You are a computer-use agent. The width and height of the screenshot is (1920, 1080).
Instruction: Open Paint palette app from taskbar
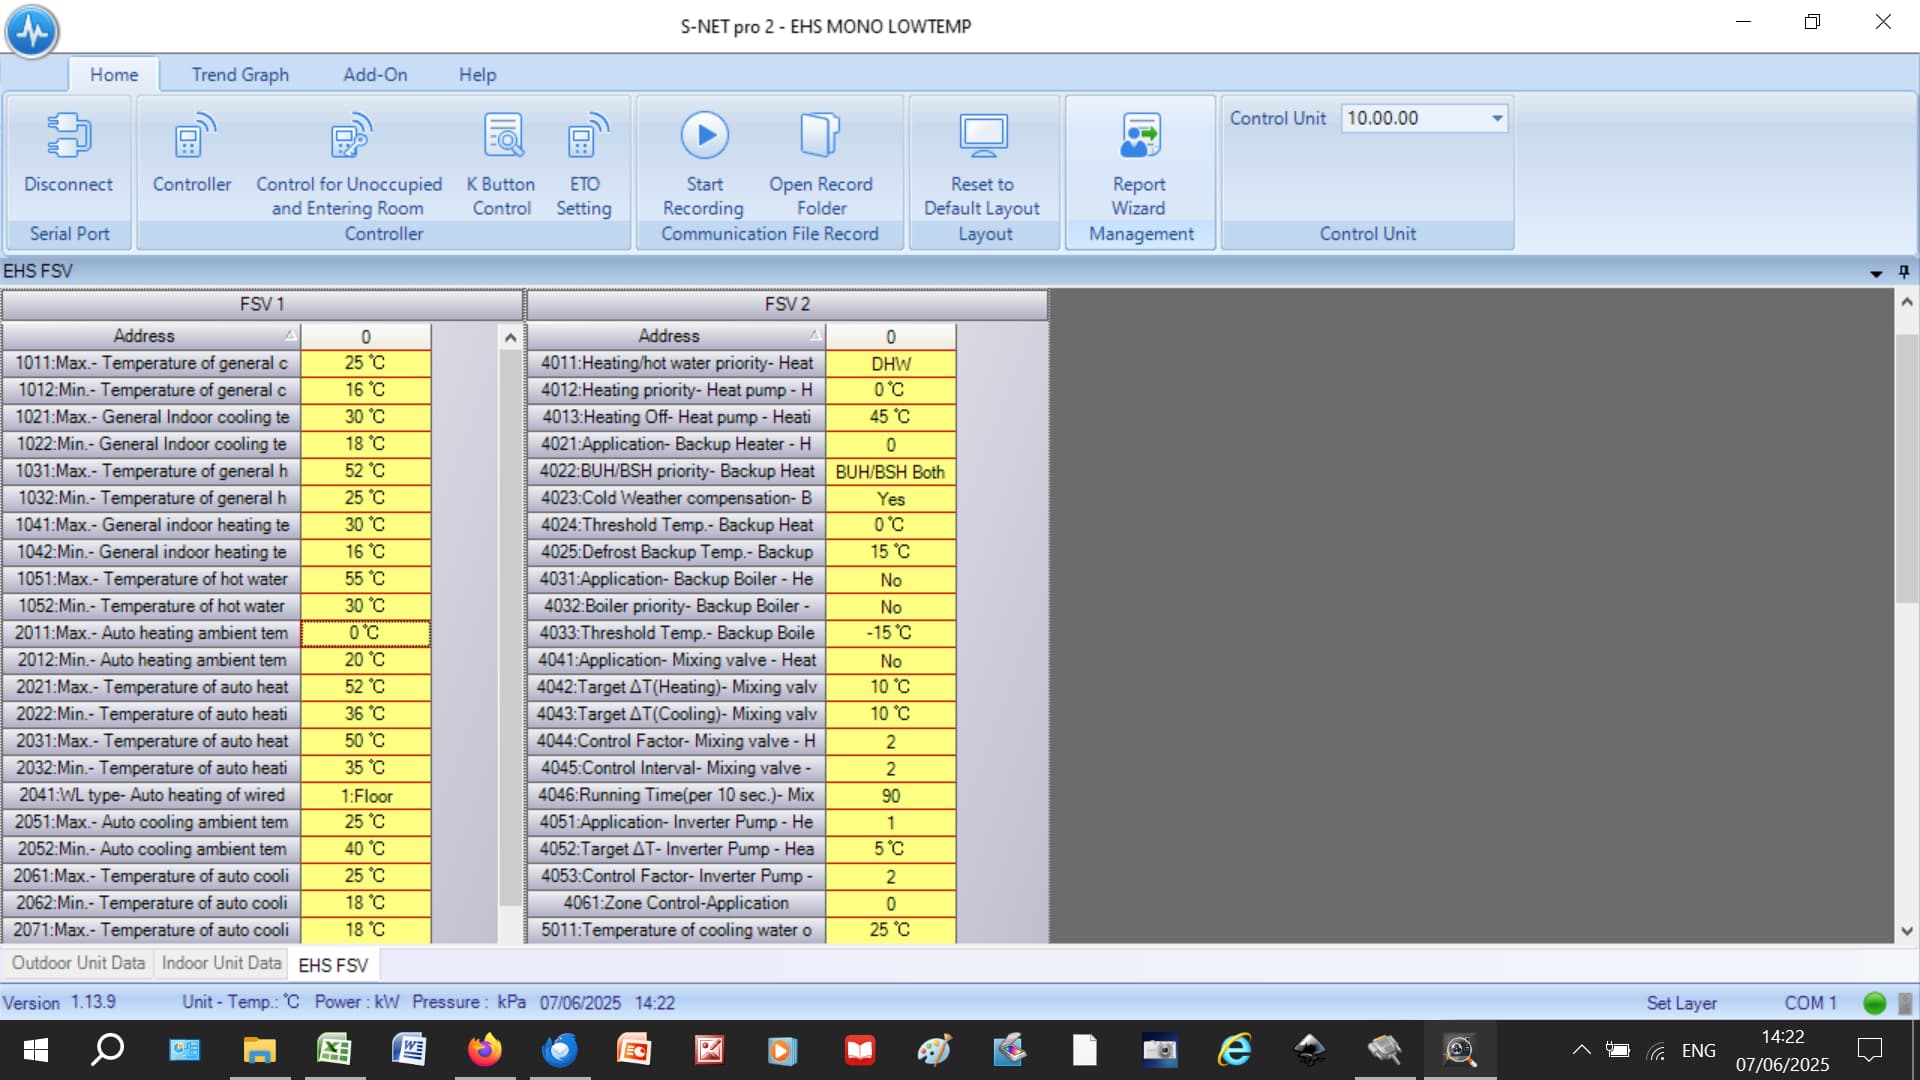pyautogui.click(x=934, y=1050)
